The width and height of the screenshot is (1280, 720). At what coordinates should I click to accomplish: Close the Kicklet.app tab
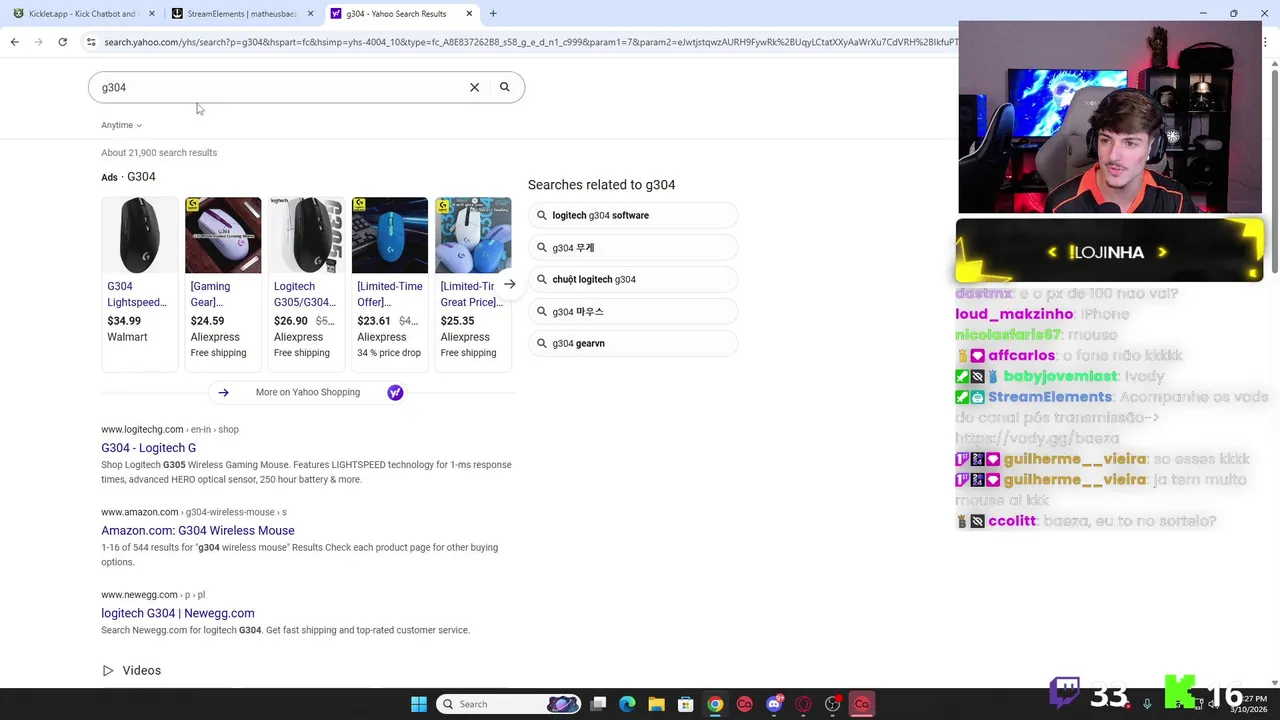[152, 14]
